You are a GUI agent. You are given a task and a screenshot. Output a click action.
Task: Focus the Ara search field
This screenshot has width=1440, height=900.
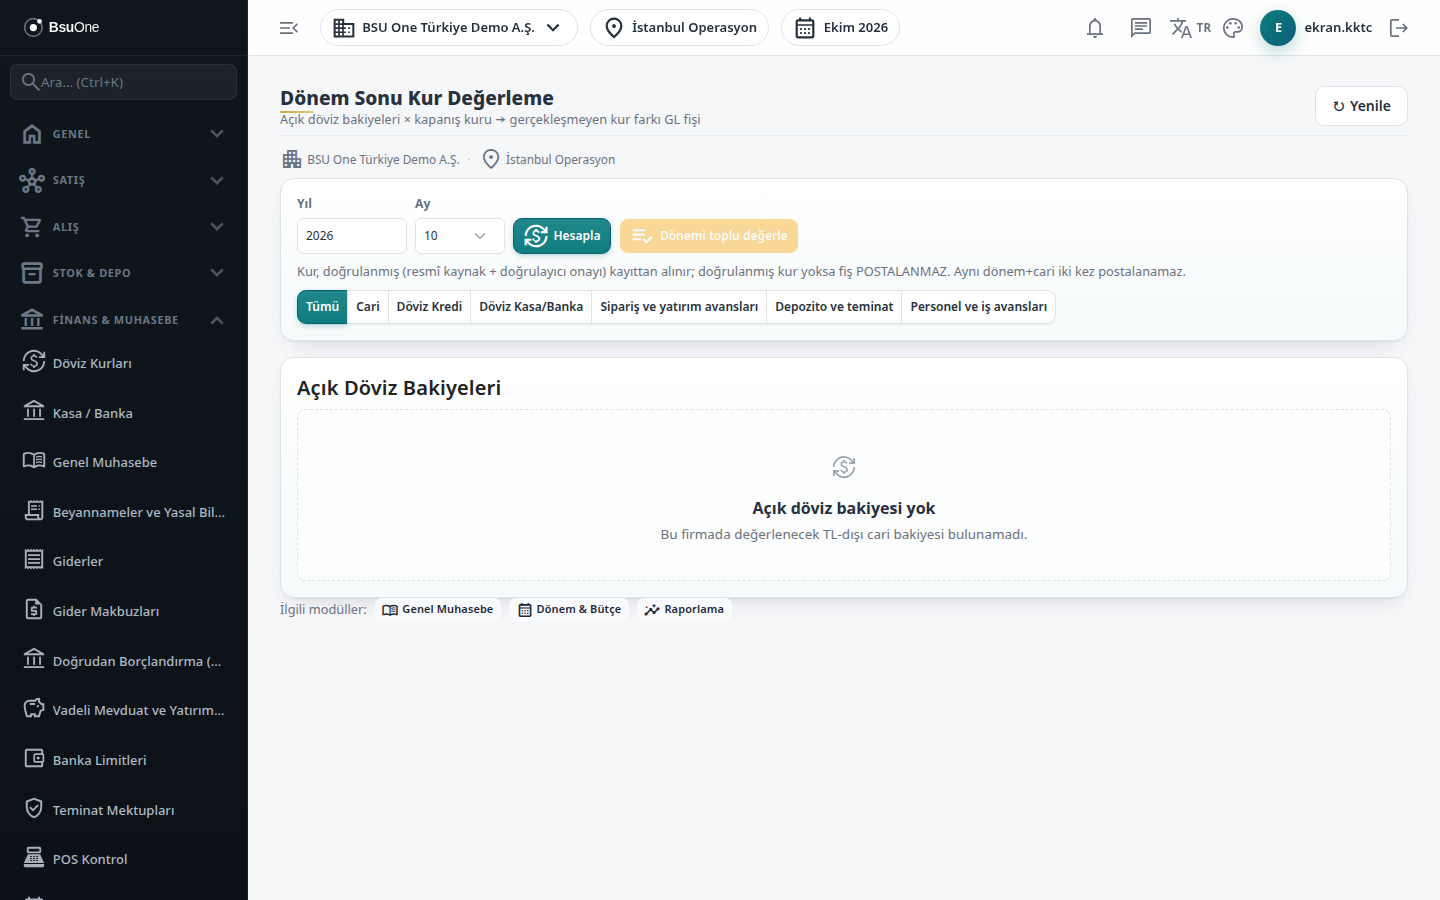124,82
